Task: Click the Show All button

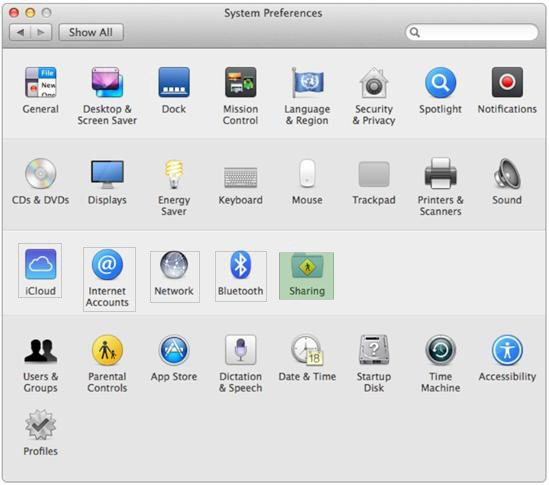Action: point(91,32)
